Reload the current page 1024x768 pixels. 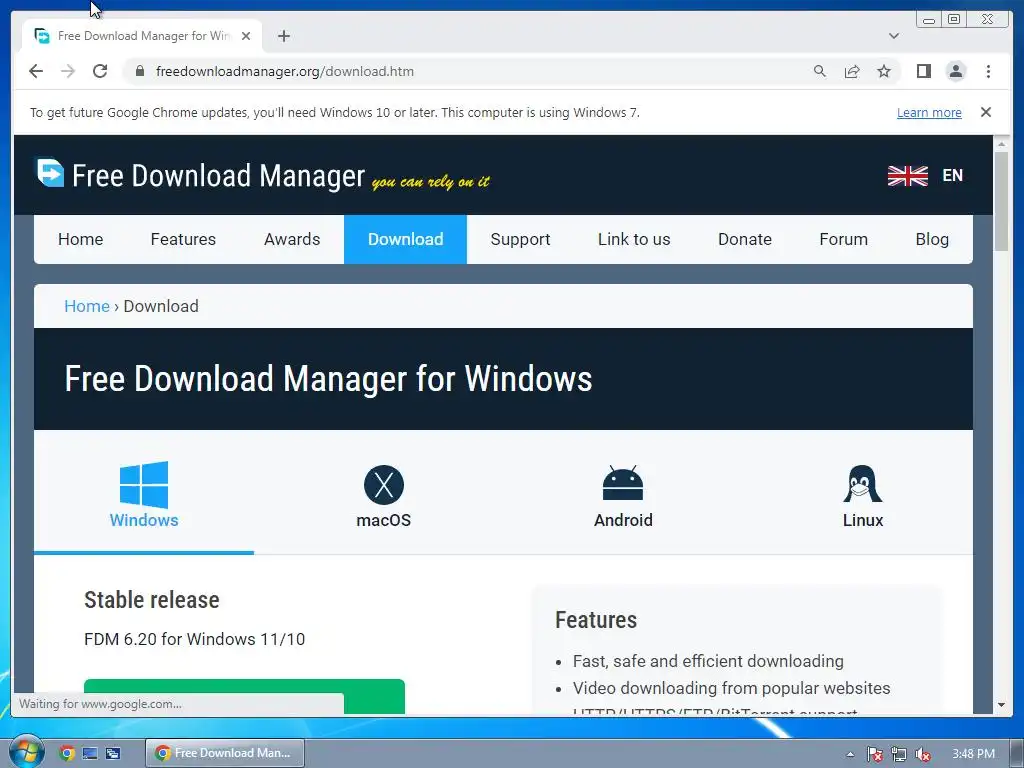[x=100, y=71]
